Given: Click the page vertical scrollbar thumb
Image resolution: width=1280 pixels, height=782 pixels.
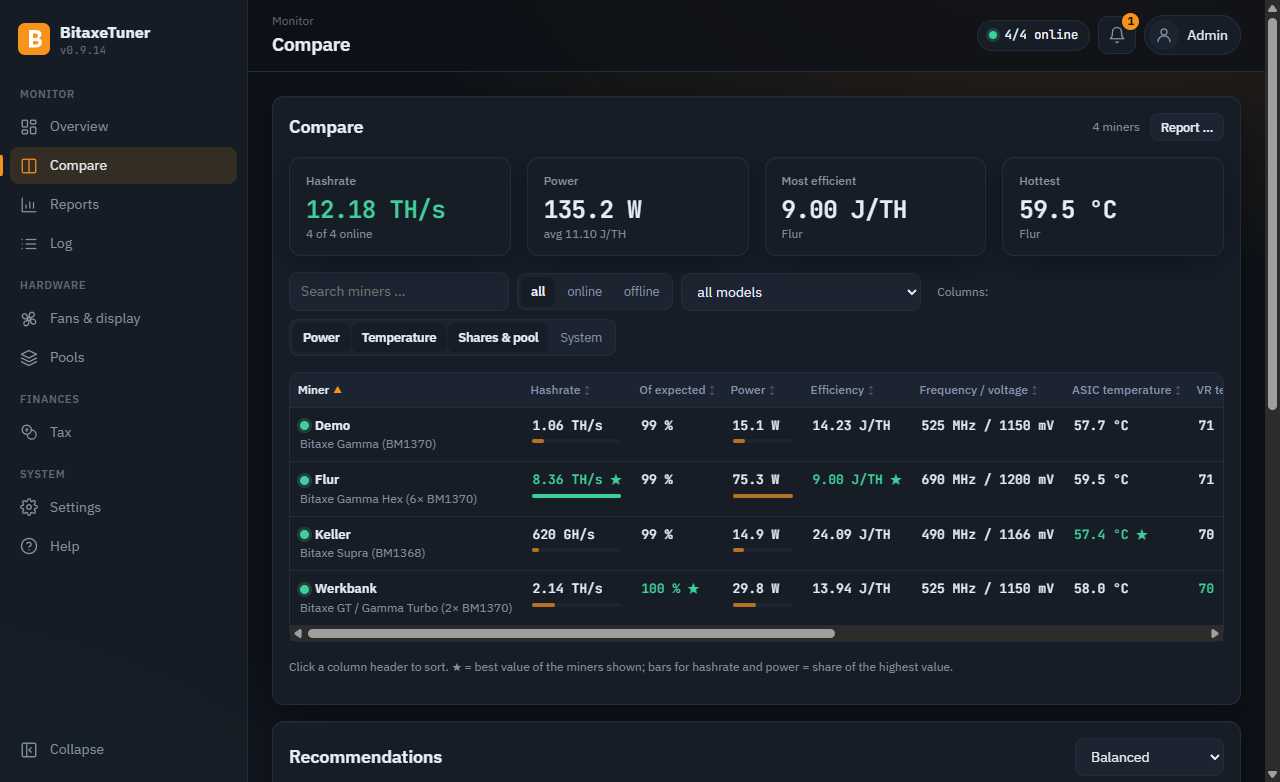Looking at the screenshot, I should (x=1272, y=214).
